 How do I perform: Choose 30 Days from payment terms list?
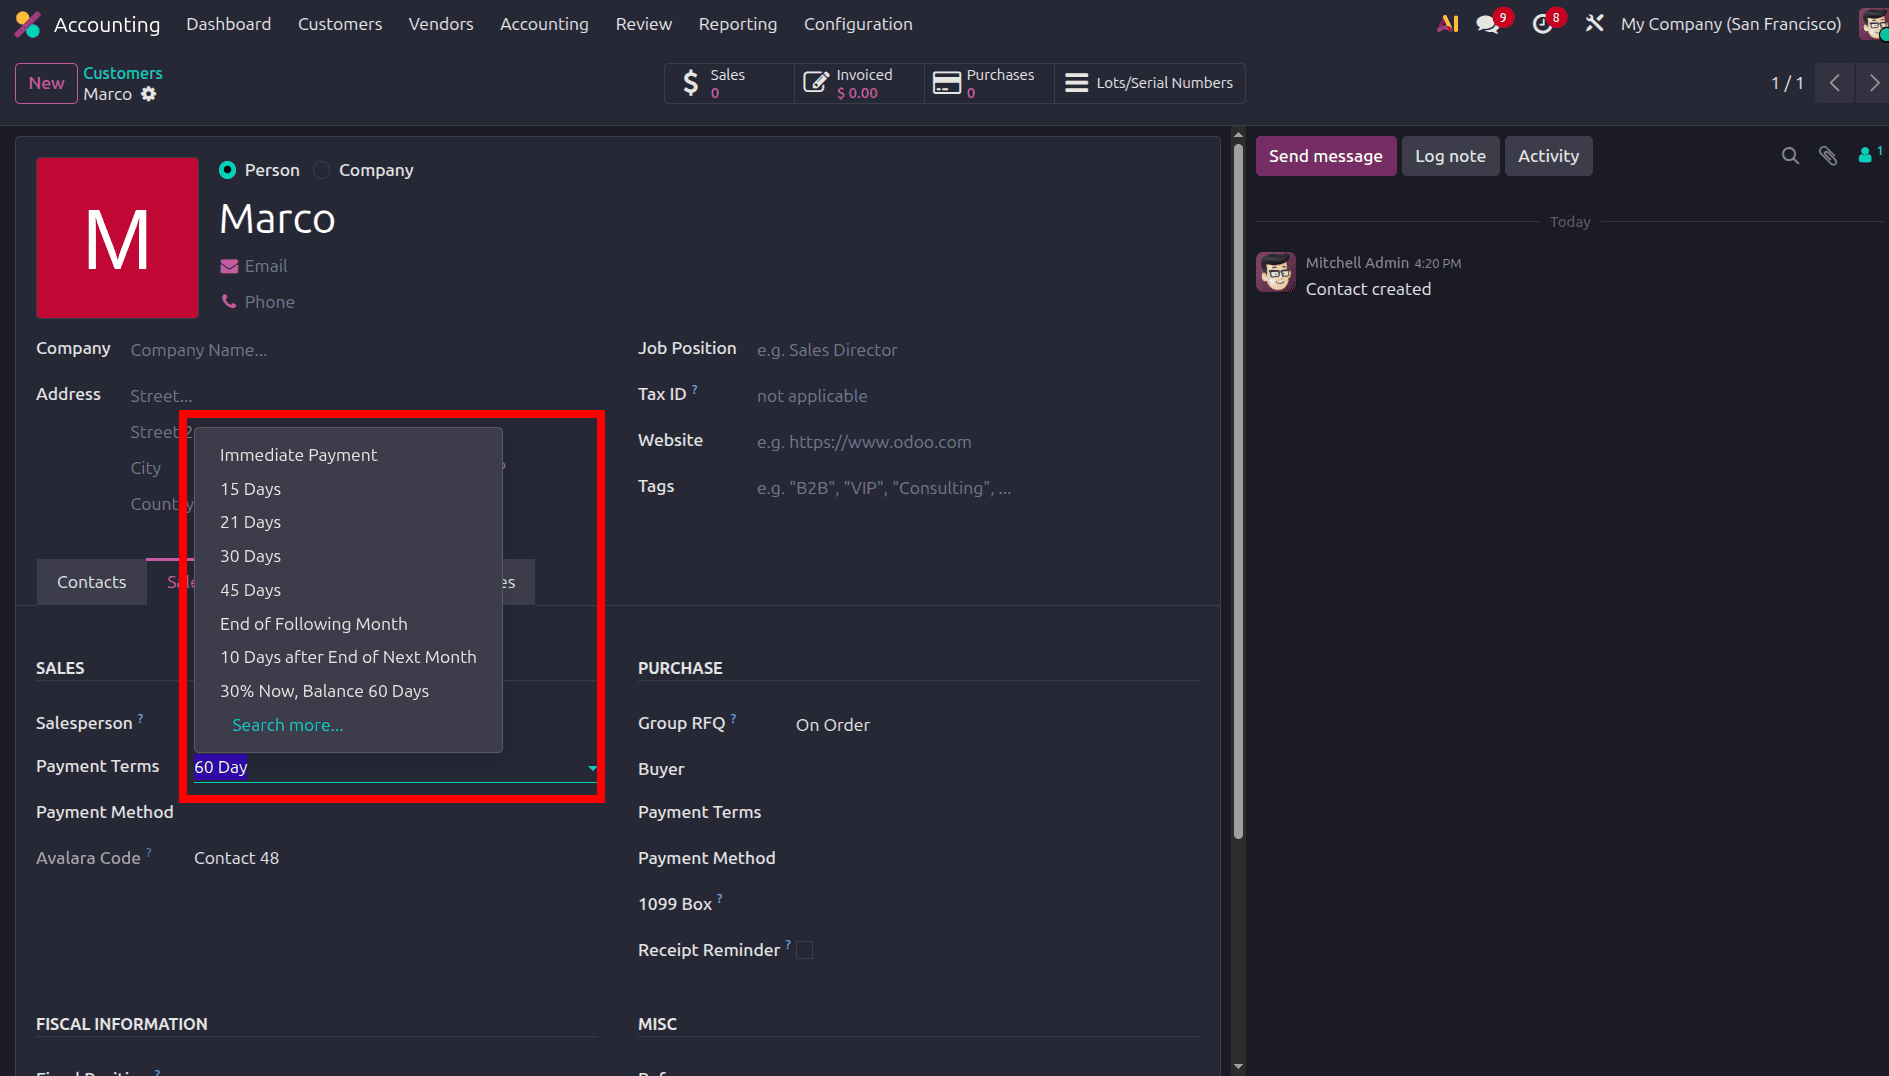250,556
